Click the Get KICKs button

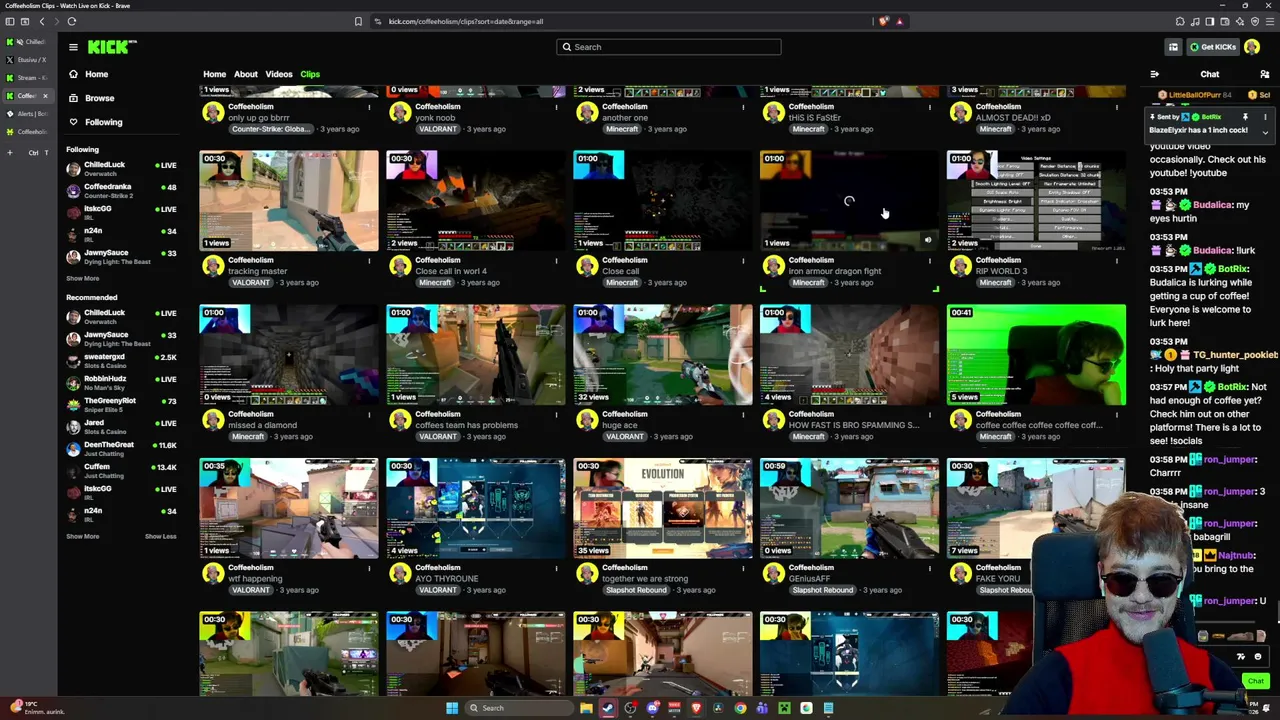point(1212,47)
